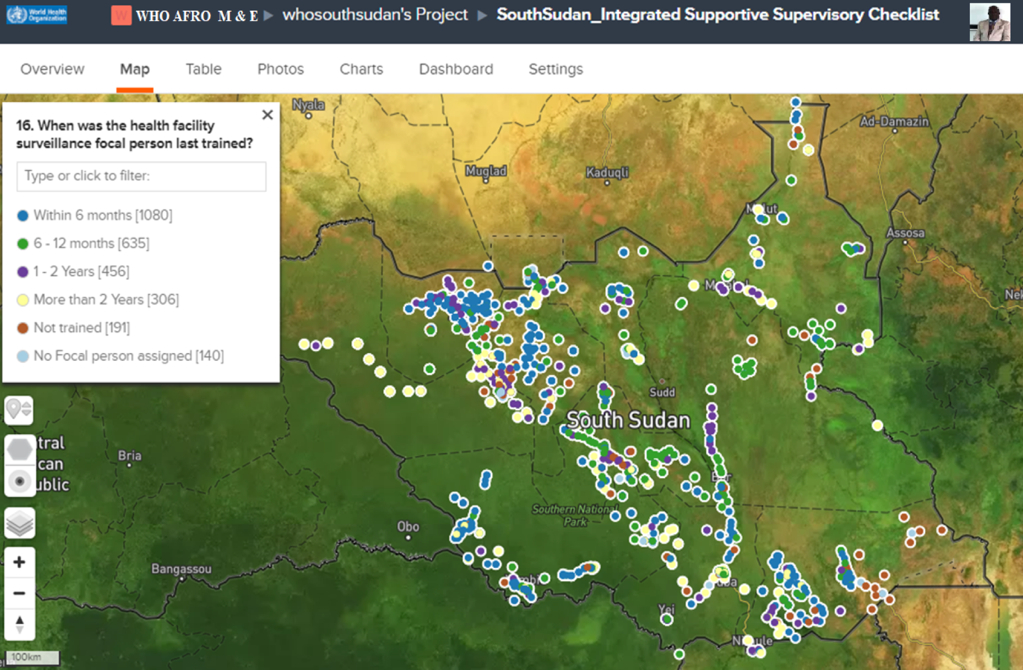Open the WHO AFRO M & E breadcrumb
The width and height of the screenshot is (1023, 670).
click(196, 16)
